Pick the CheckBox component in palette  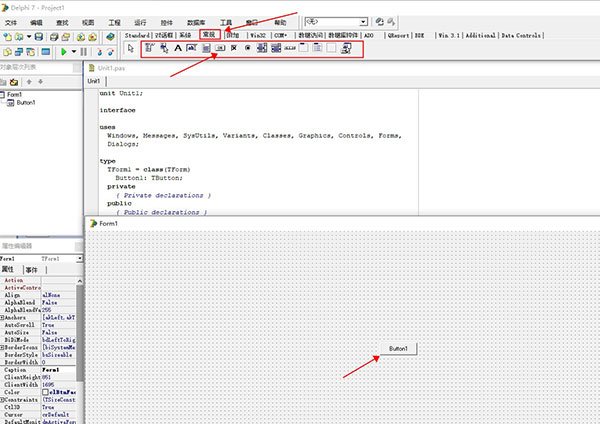pos(234,48)
